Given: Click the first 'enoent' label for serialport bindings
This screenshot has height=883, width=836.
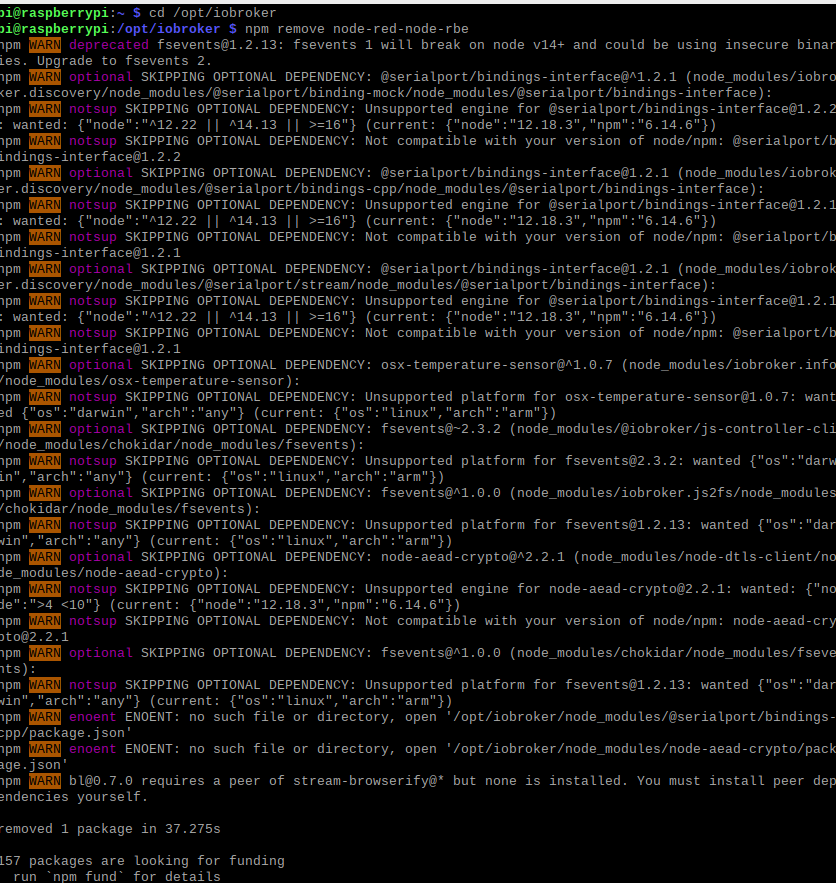Looking at the screenshot, I should tap(92, 717).
